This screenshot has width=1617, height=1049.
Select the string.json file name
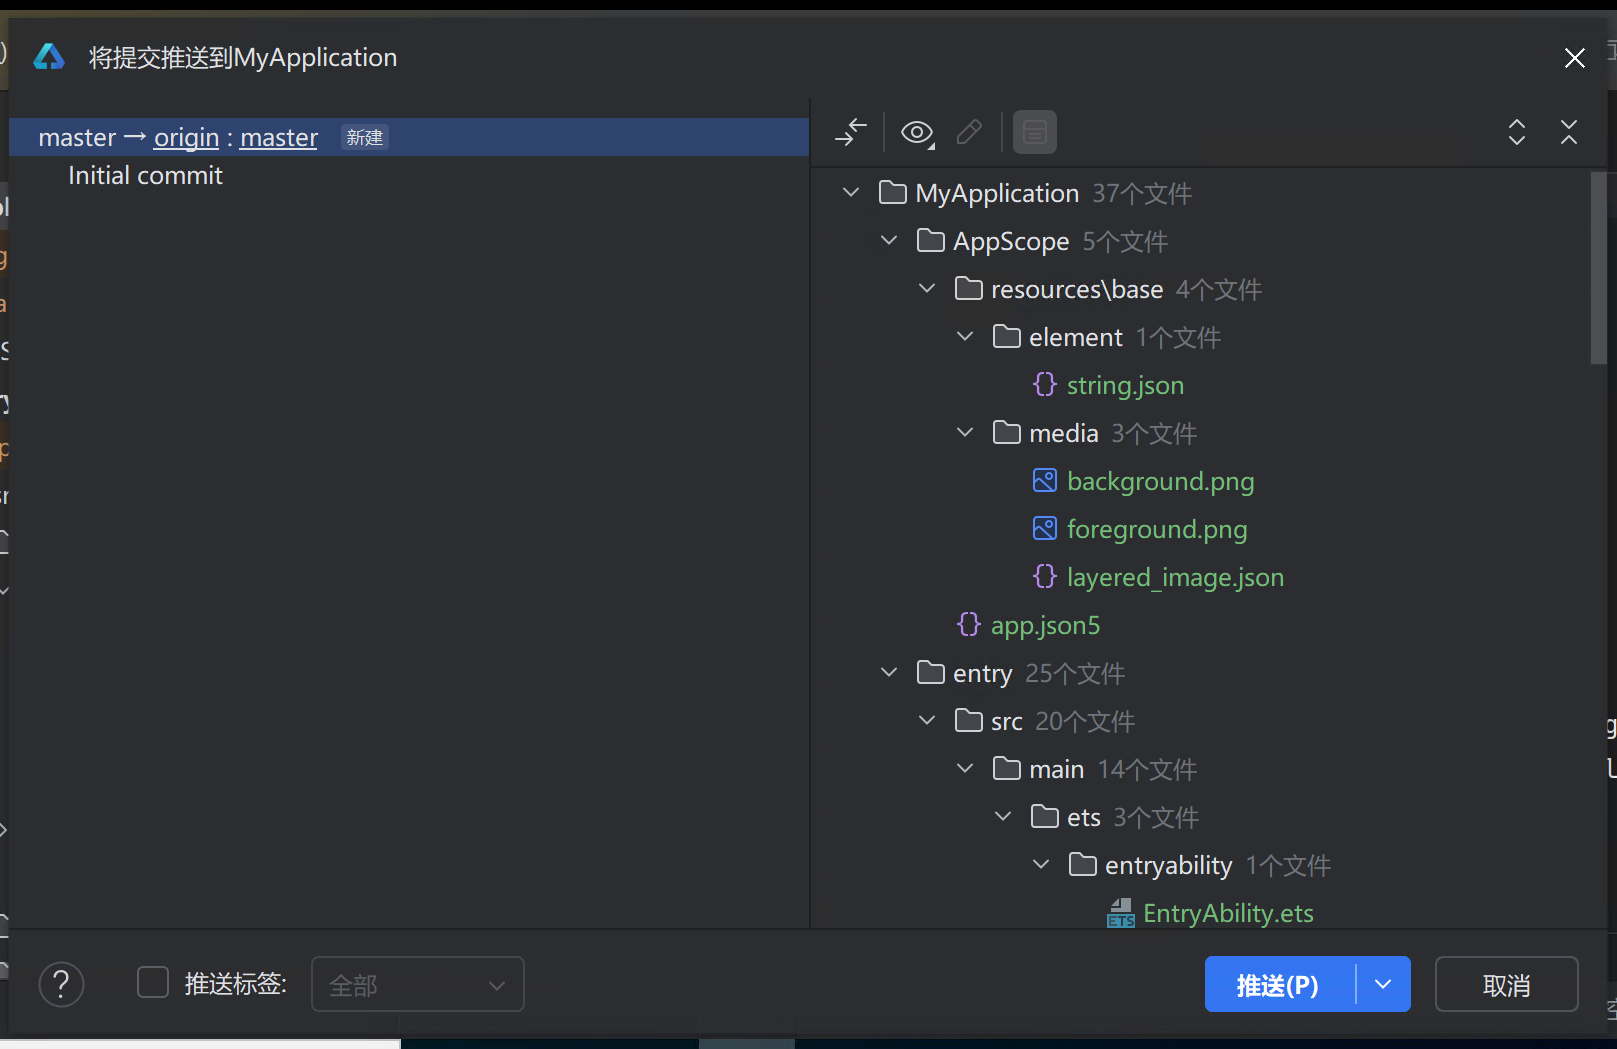pos(1125,385)
